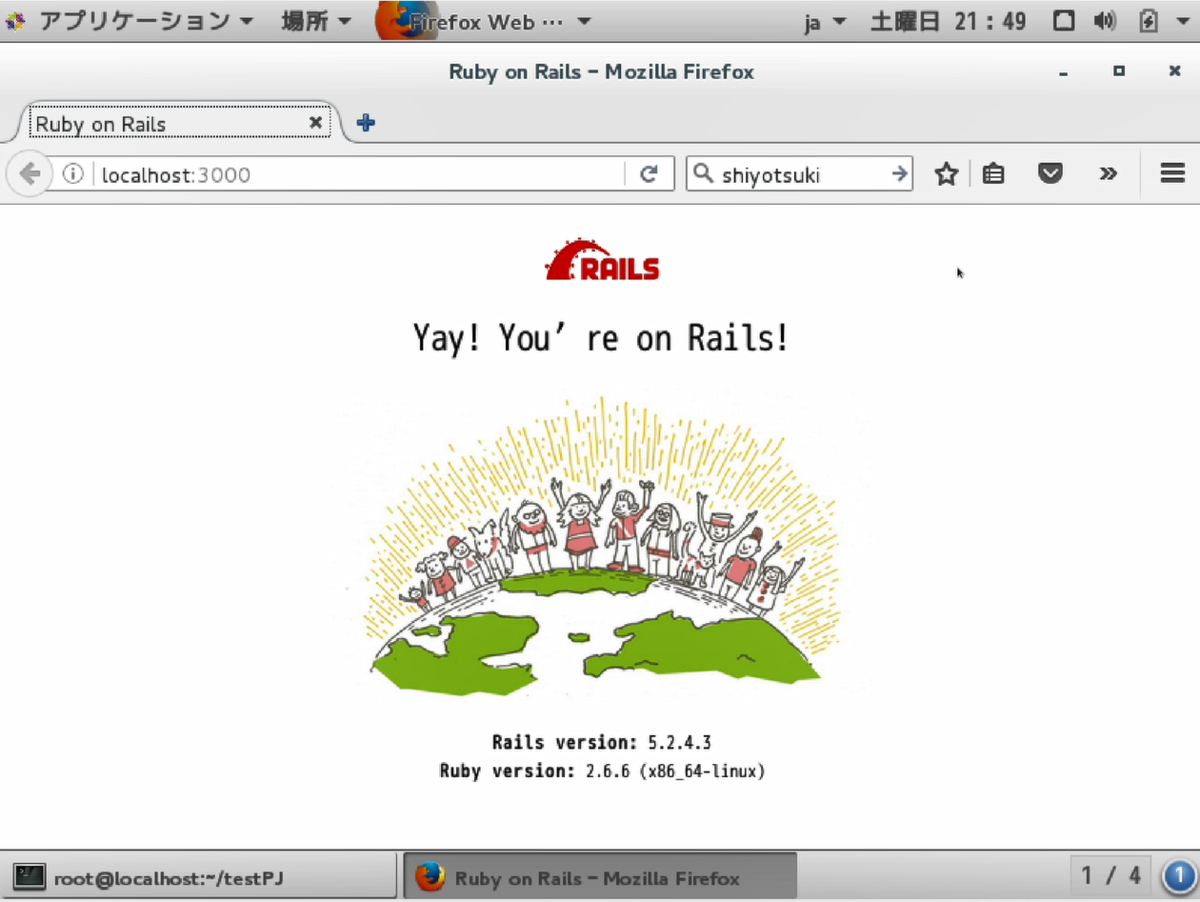Click the blue notification badge icon
The width and height of the screenshot is (1200, 902).
(x=1179, y=876)
